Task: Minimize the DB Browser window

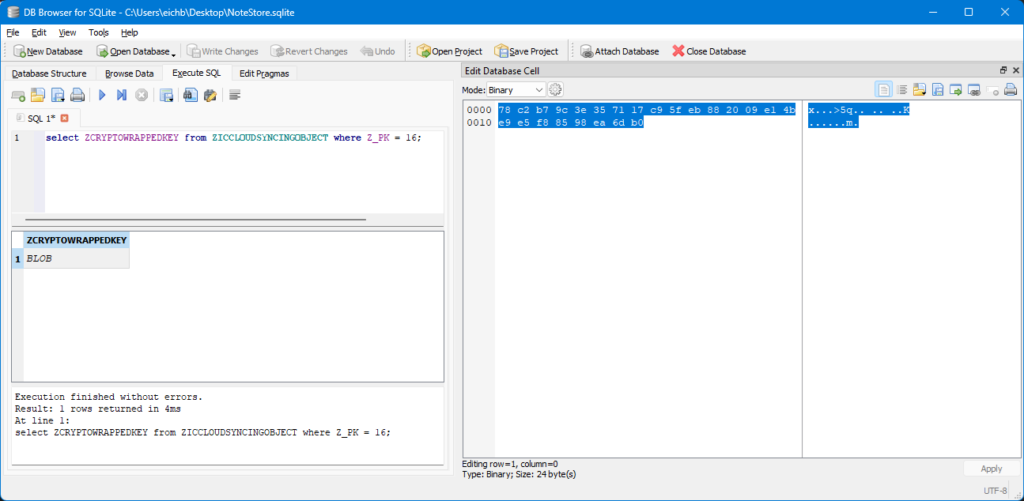Action: click(x=933, y=12)
